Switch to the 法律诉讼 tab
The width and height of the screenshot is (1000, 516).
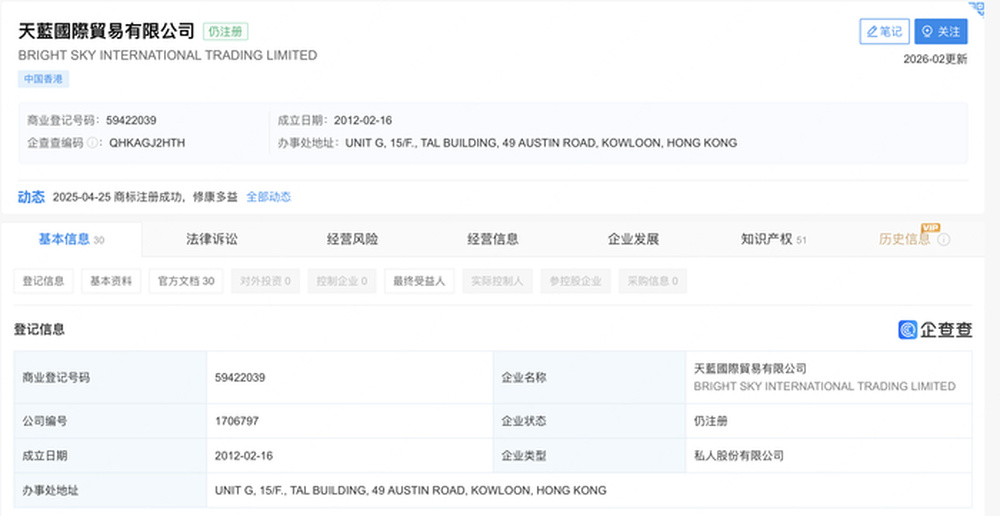tap(212, 239)
